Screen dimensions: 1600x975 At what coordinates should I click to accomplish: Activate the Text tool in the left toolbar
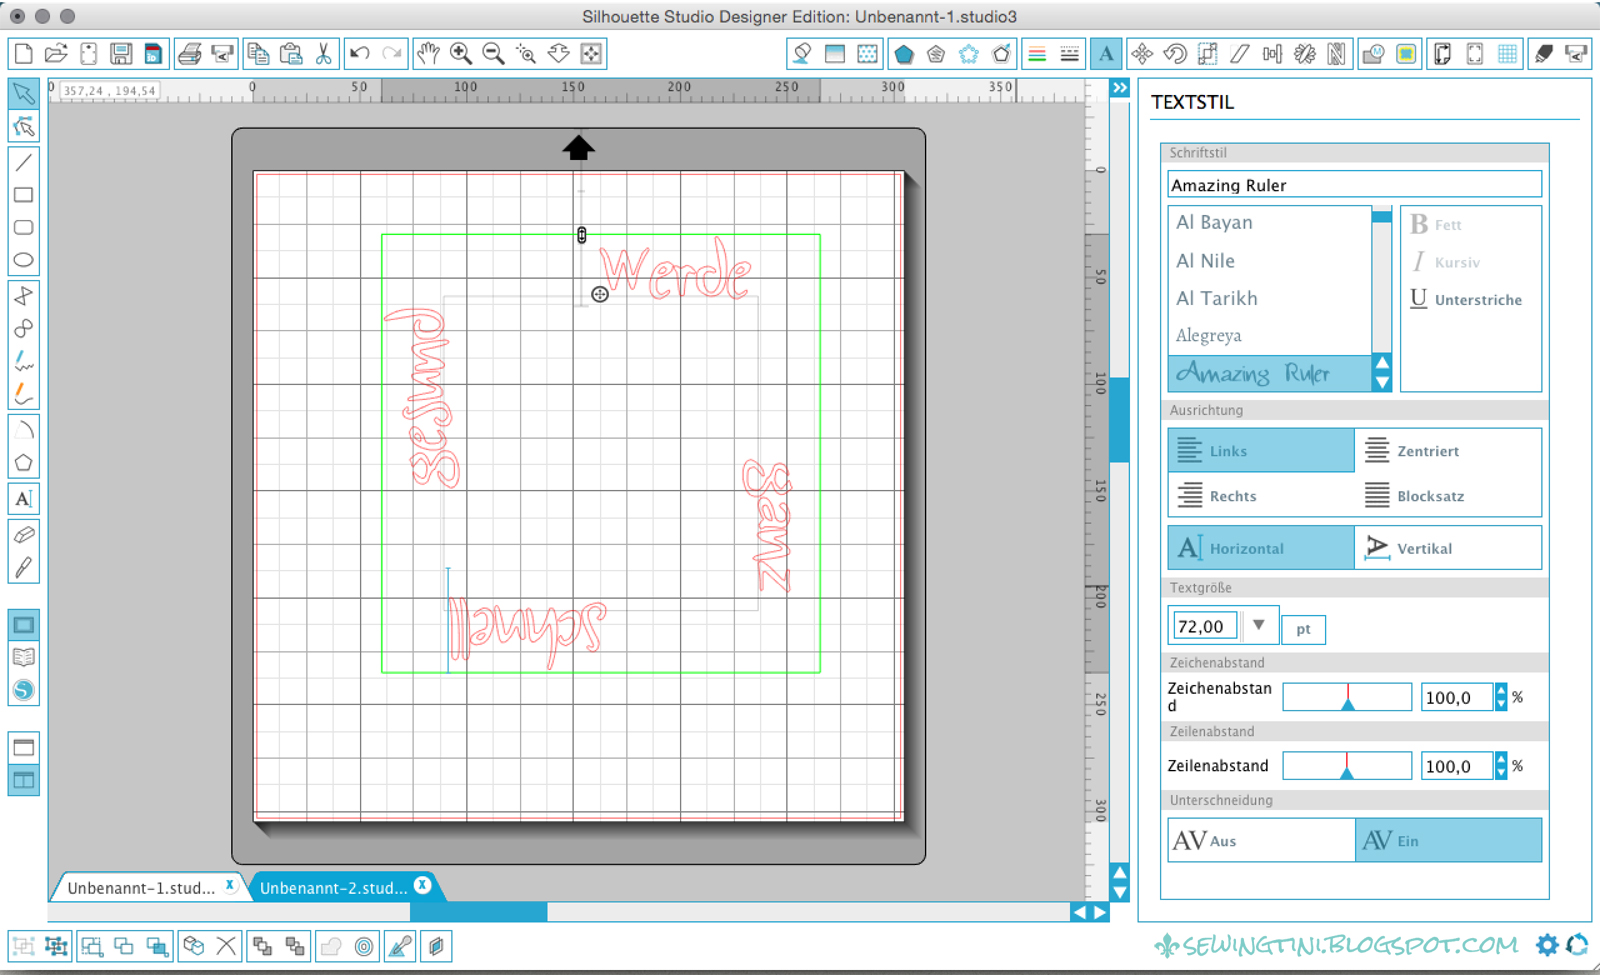pyautogui.click(x=24, y=499)
